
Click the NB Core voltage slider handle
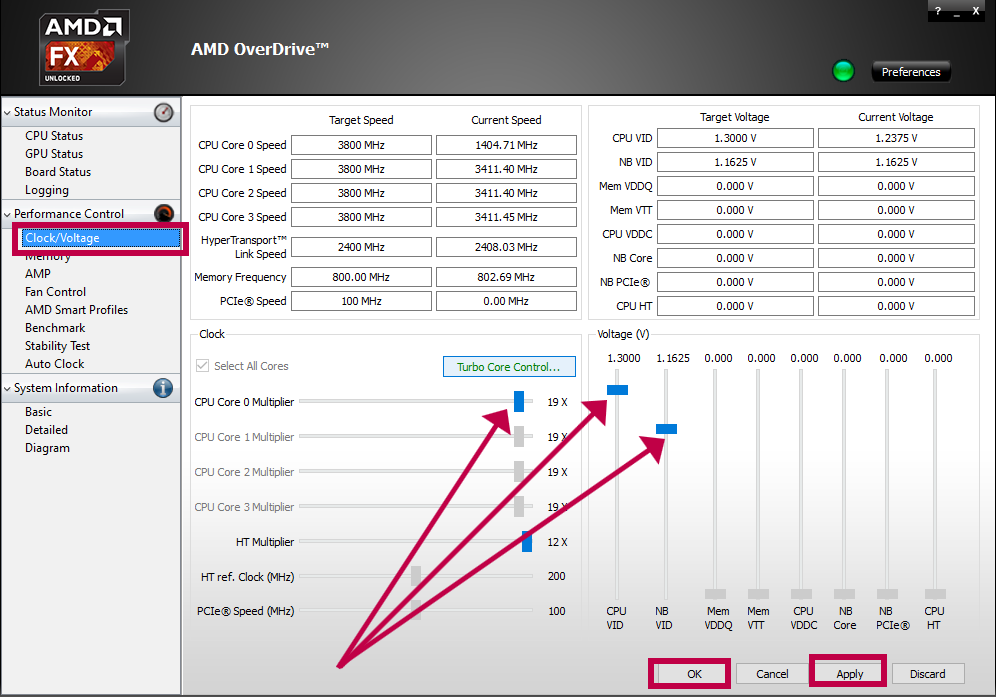click(844, 594)
